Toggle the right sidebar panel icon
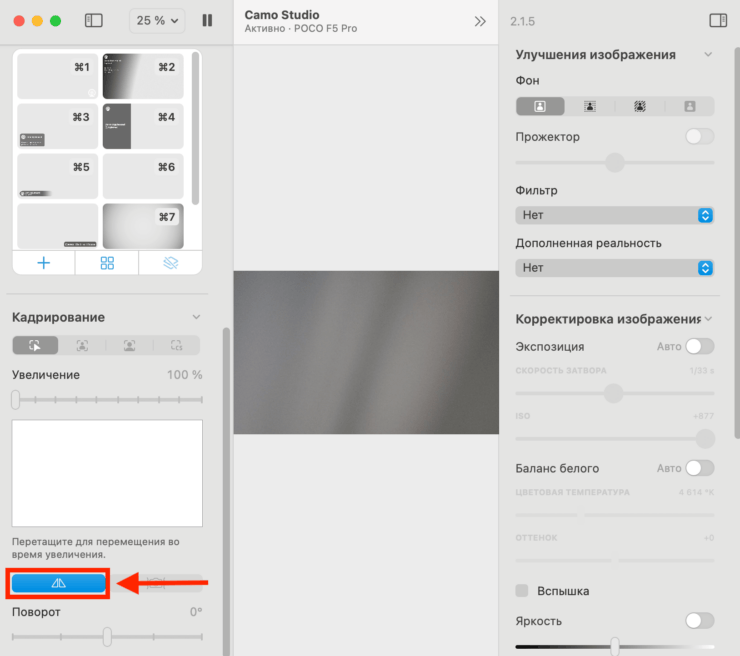740x656 pixels. pyautogui.click(x=717, y=20)
